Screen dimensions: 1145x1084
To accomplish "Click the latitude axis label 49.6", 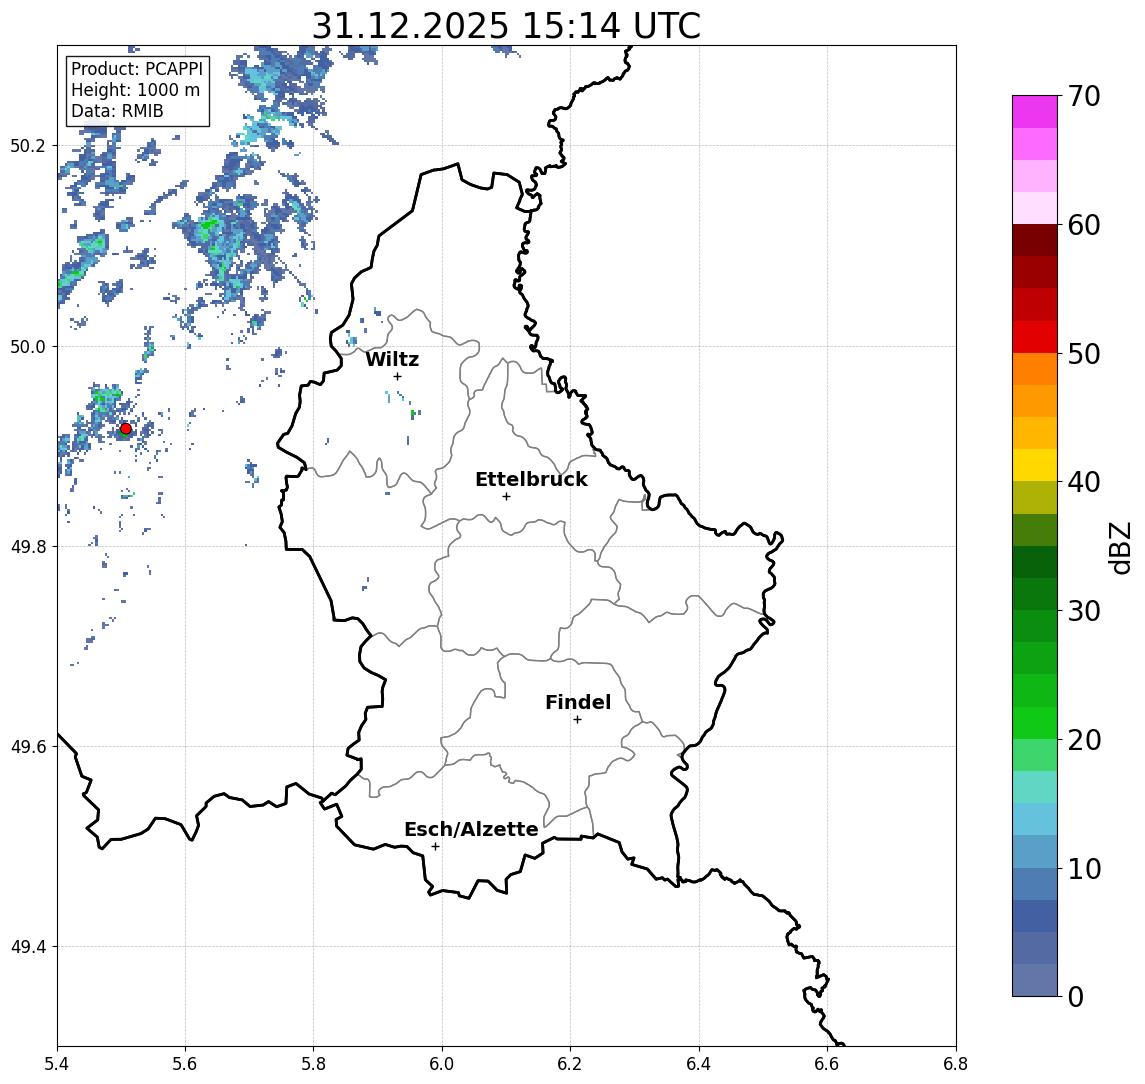I will coord(28,747).
